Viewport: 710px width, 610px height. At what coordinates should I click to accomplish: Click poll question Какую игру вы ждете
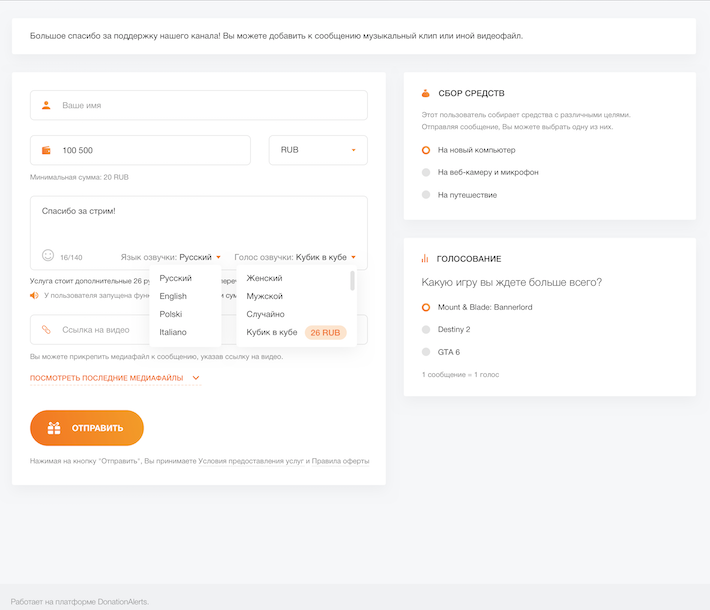[512, 282]
